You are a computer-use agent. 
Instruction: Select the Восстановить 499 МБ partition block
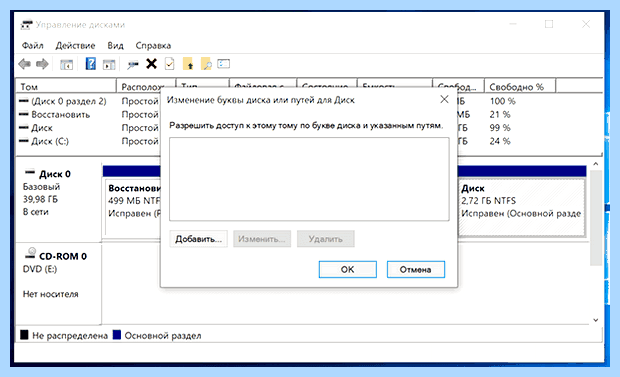[133, 208]
